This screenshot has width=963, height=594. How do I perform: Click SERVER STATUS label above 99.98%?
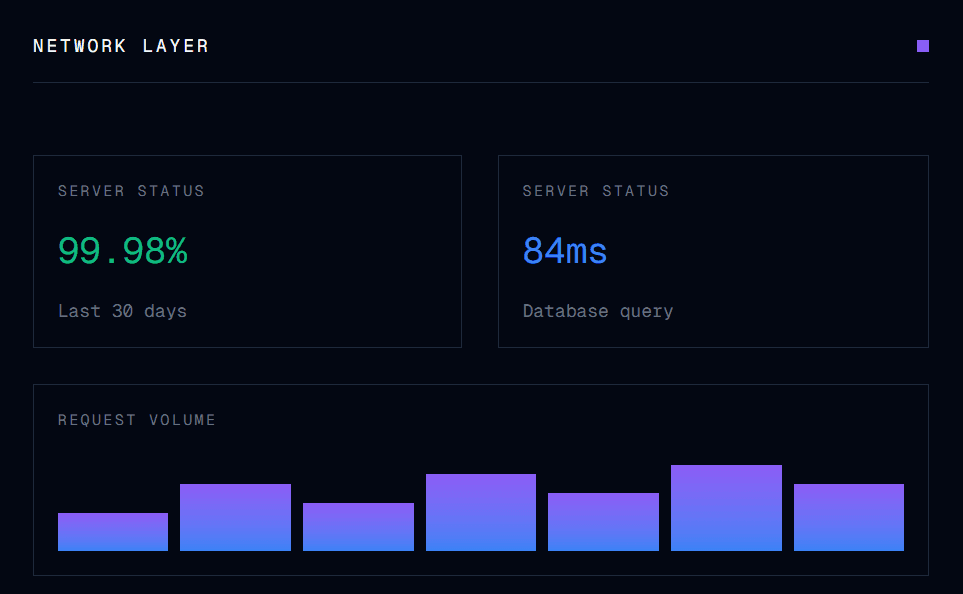pos(131,191)
